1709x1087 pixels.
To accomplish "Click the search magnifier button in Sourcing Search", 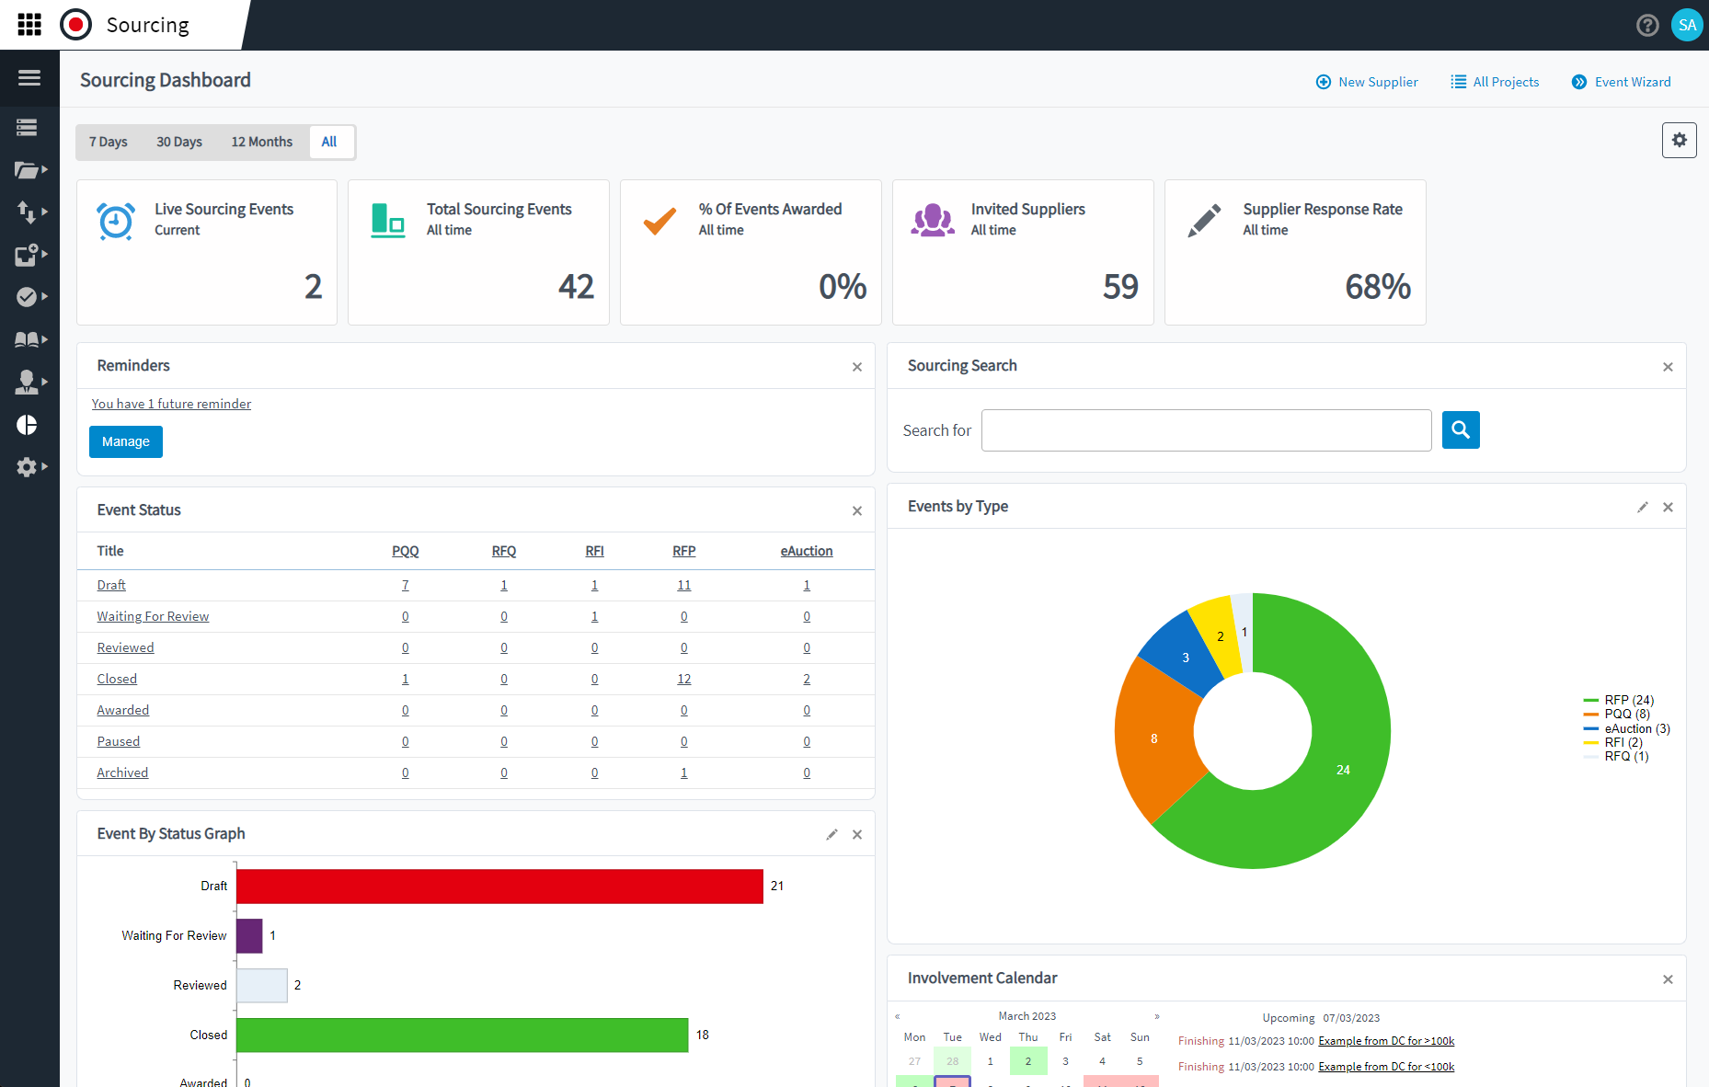I will pyautogui.click(x=1460, y=430).
